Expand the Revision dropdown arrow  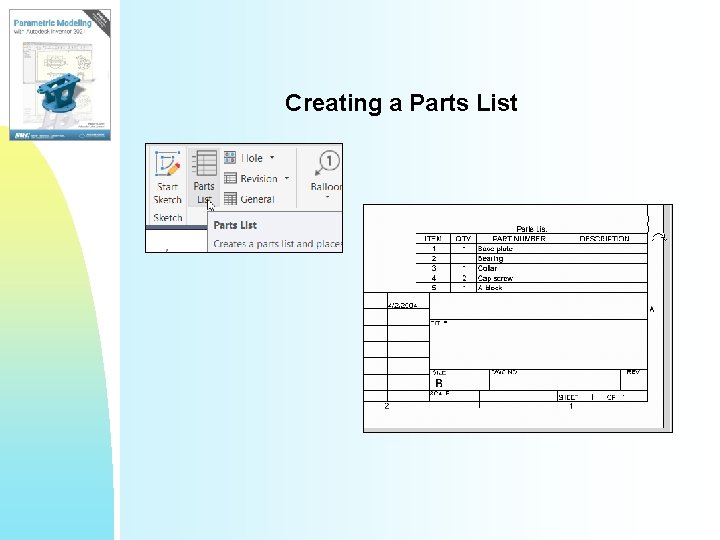(x=287, y=178)
